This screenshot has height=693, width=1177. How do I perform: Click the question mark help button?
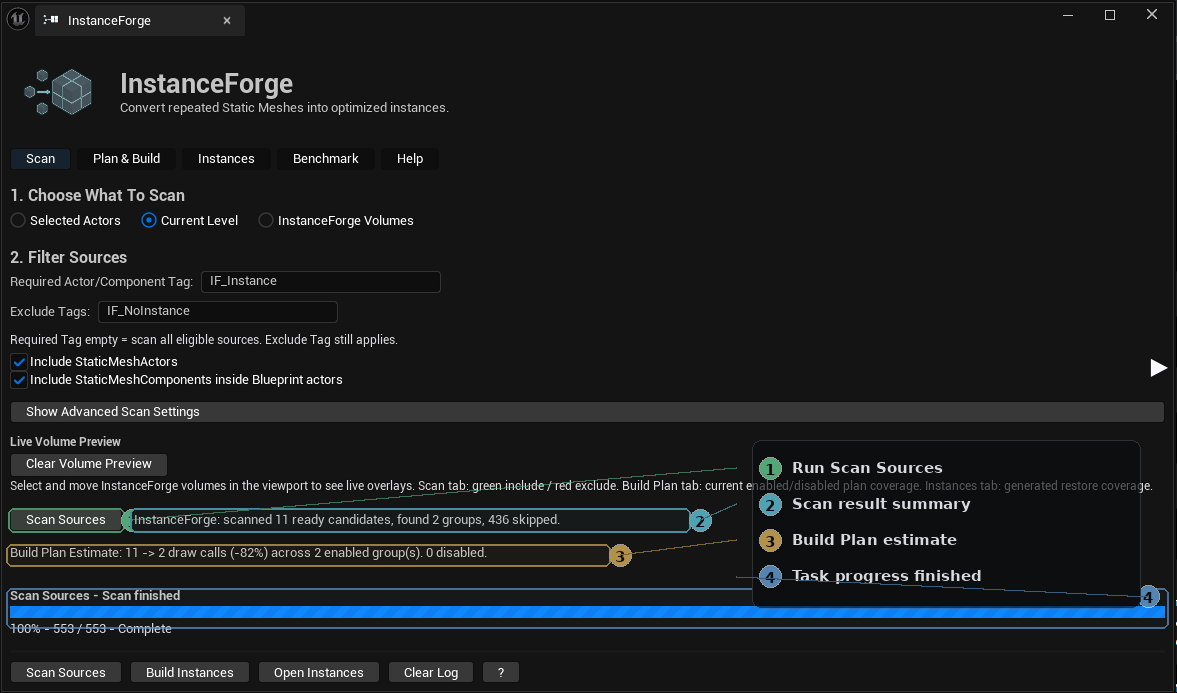(x=501, y=673)
